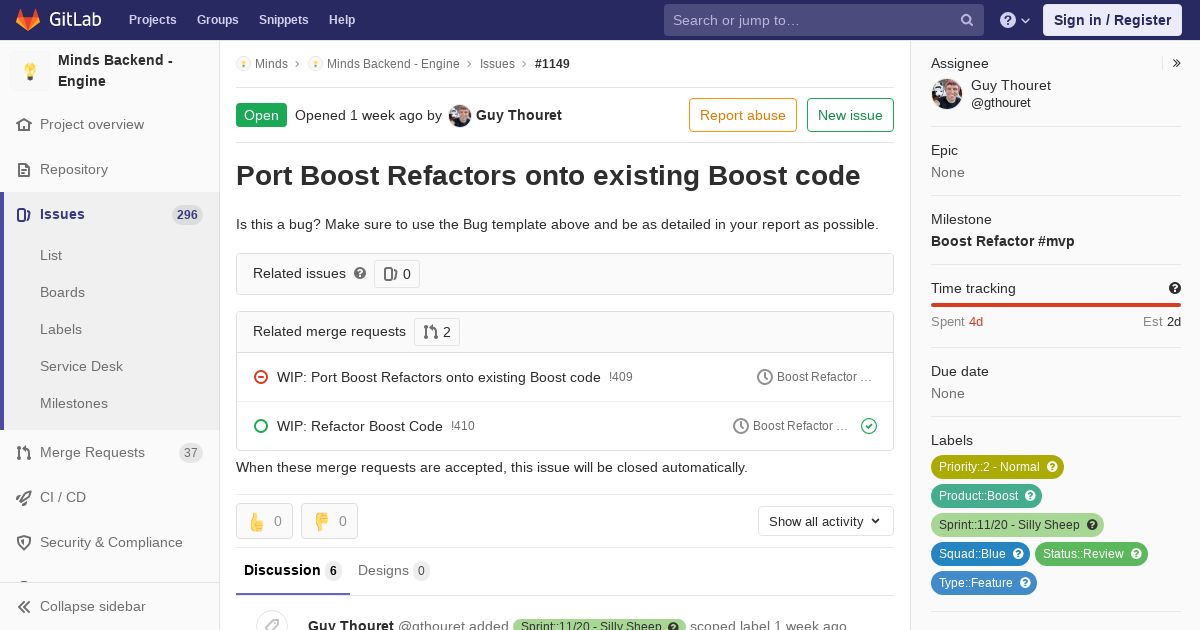Click closed status icon of merge request !409
The width and height of the screenshot is (1200, 630).
261,377
